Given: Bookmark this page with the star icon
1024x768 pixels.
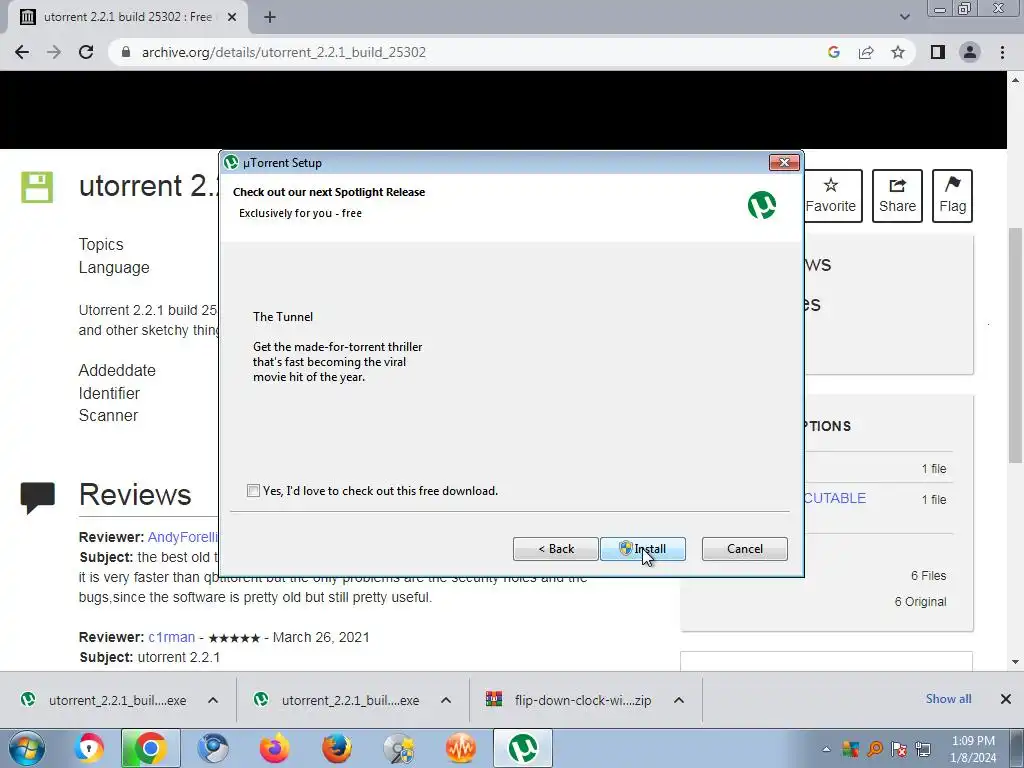Looking at the screenshot, I should [x=898, y=52].
